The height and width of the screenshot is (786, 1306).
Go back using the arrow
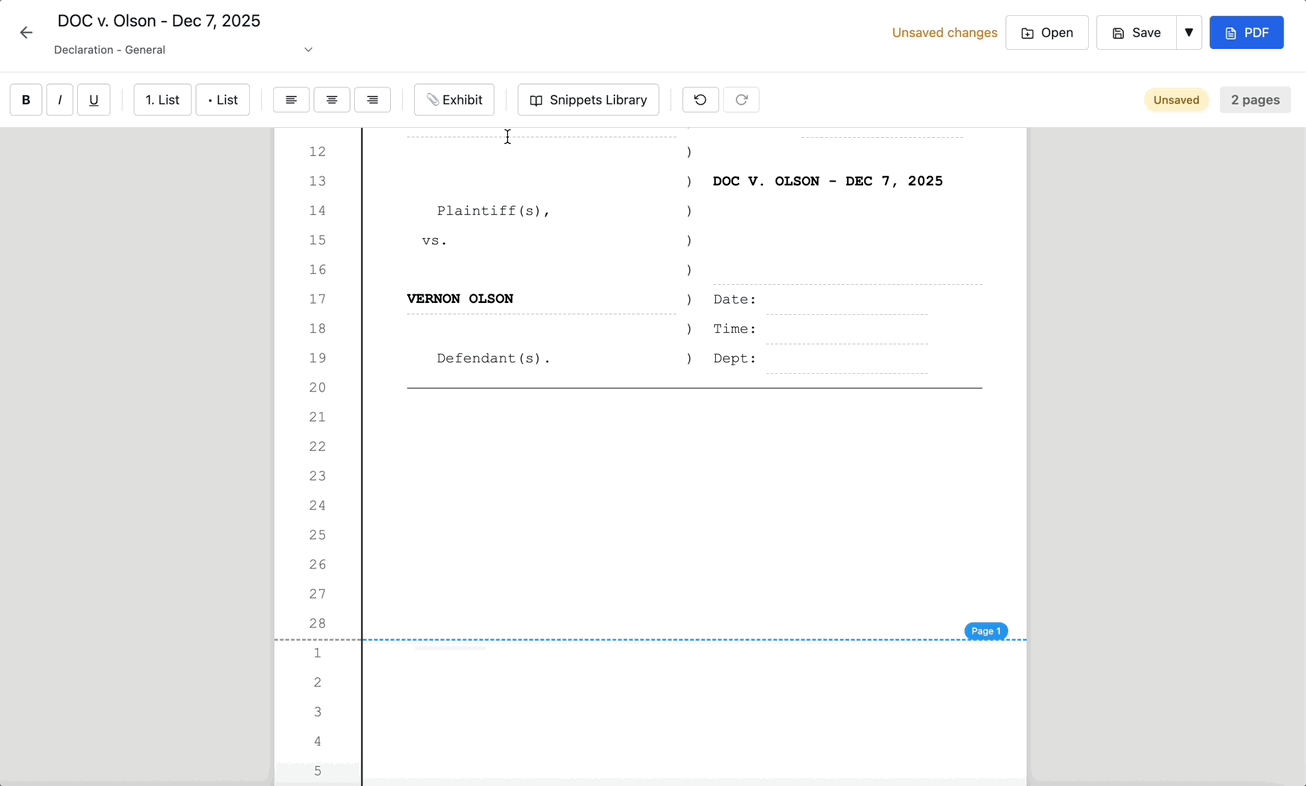click(26, 32)
